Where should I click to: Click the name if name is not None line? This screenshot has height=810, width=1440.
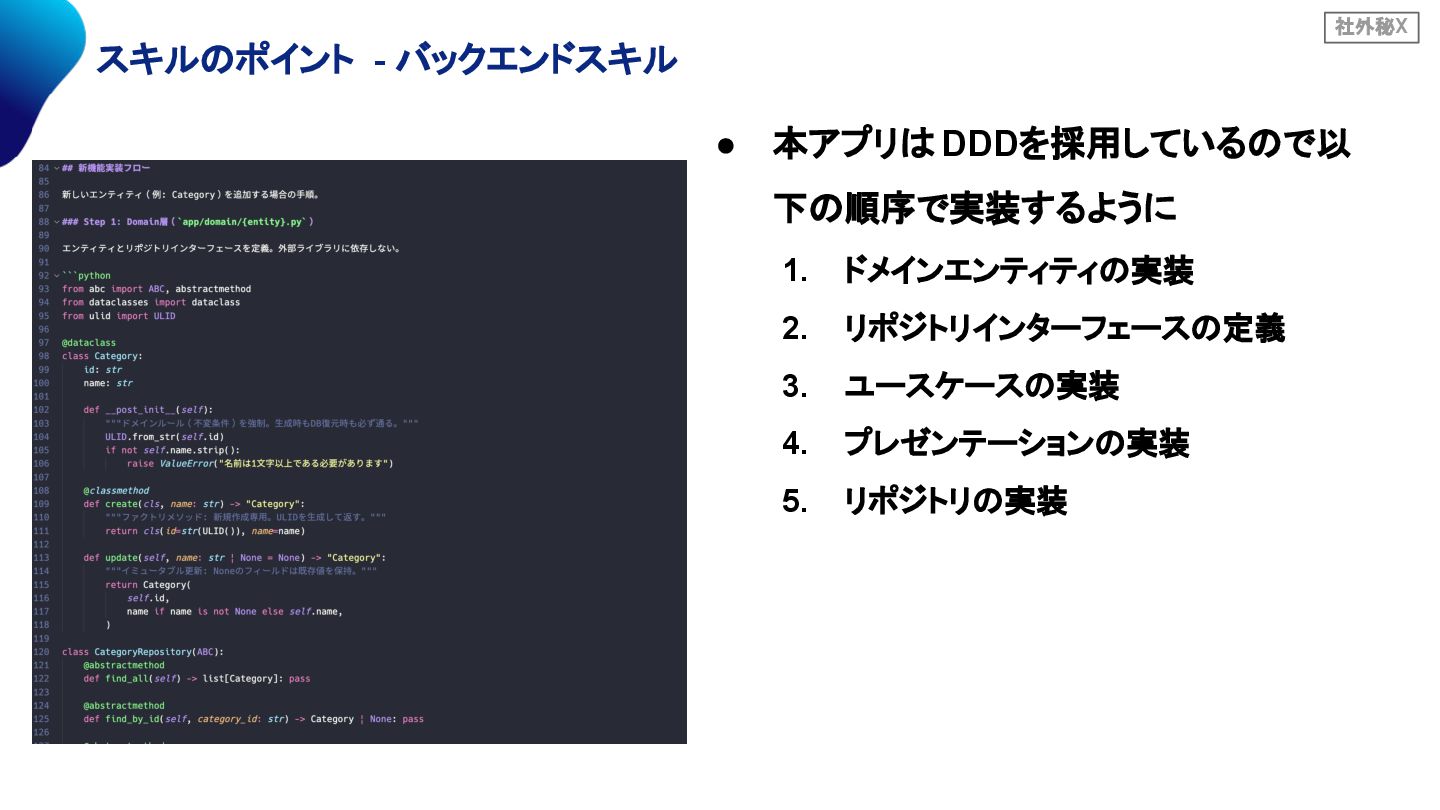(235, 612)
